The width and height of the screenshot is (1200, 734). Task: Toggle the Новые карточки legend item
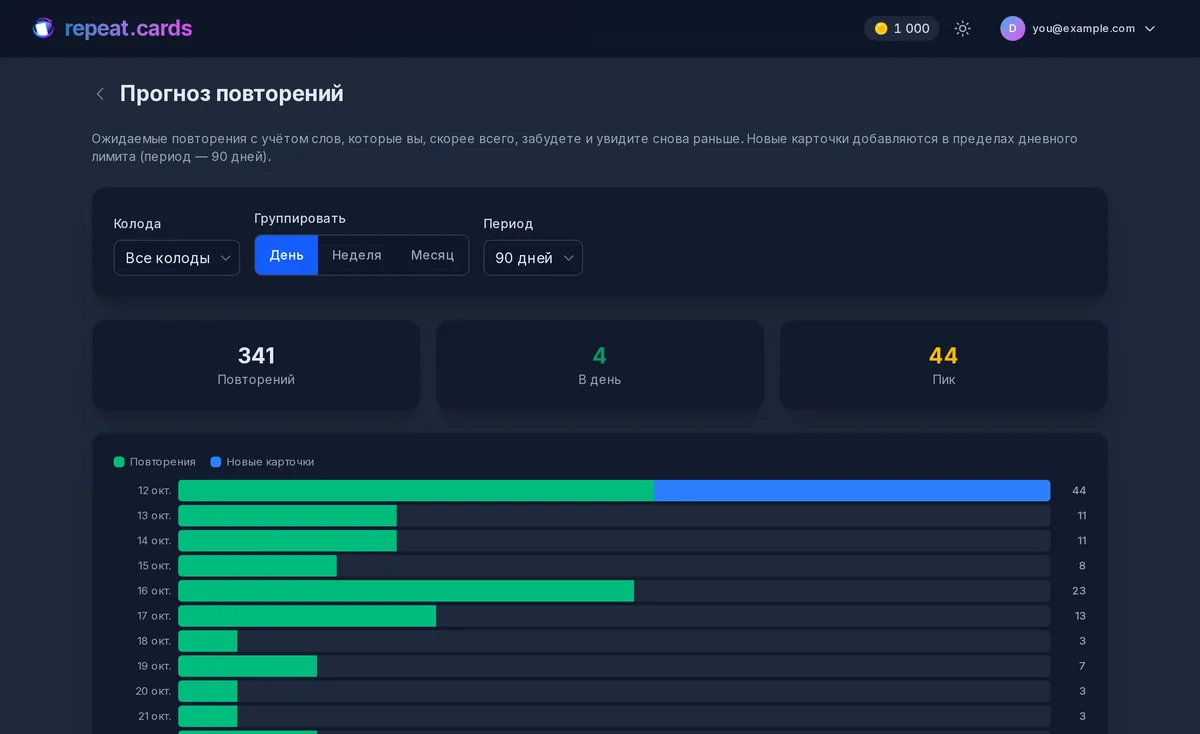tap(262, 462)
